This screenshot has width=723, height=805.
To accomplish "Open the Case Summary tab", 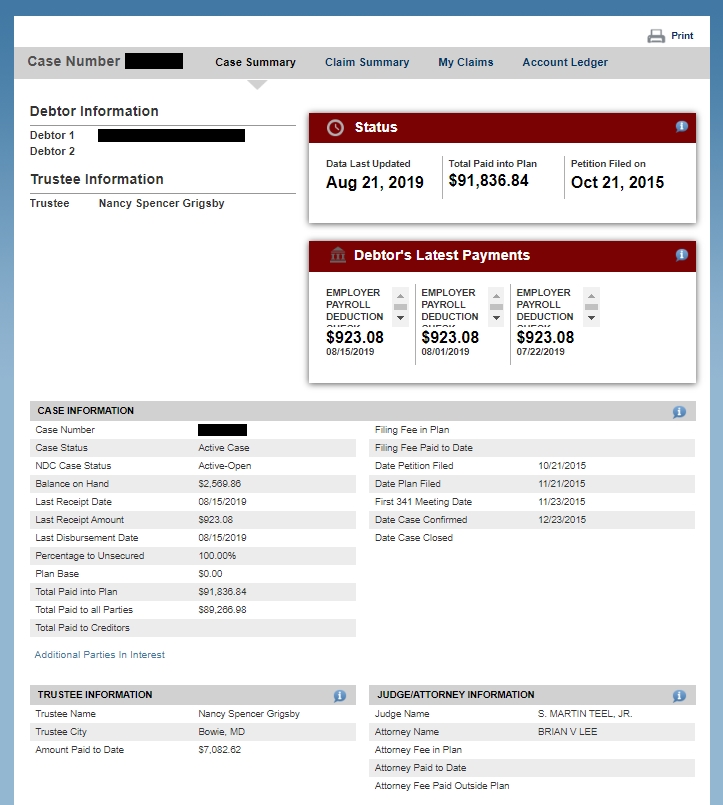I will point(255,62).
